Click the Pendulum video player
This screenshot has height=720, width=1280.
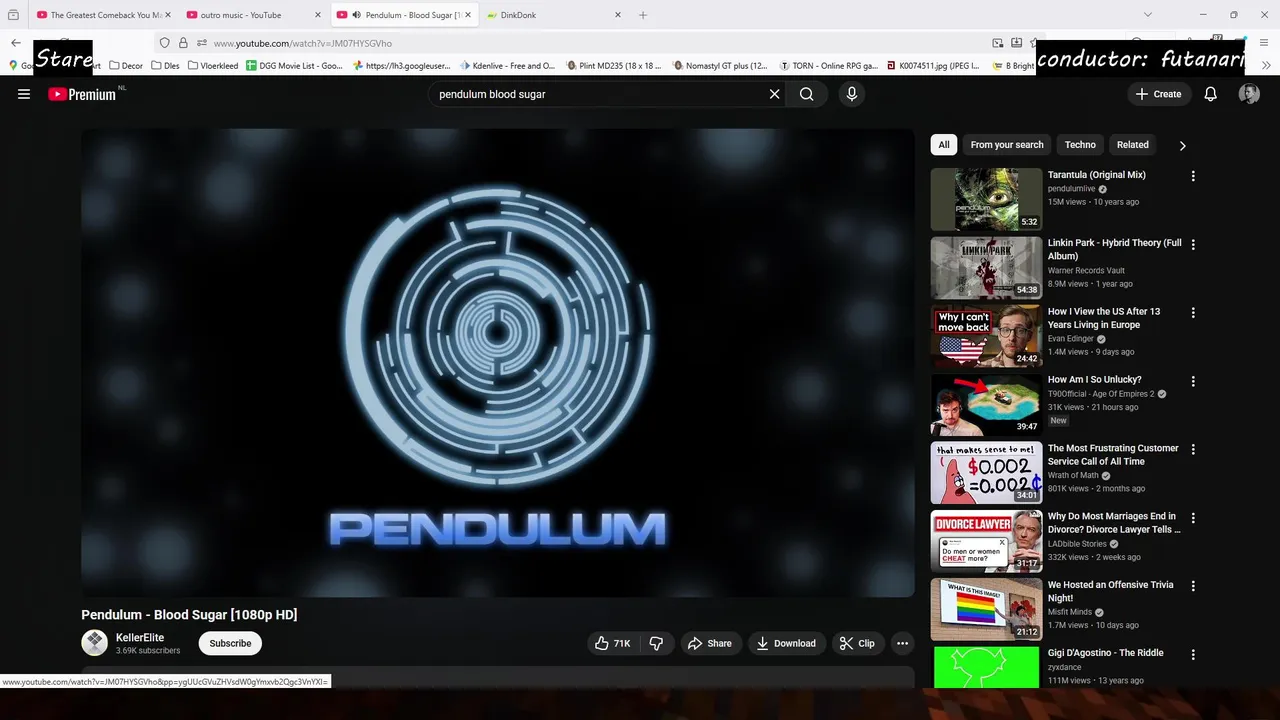[498, 363]
